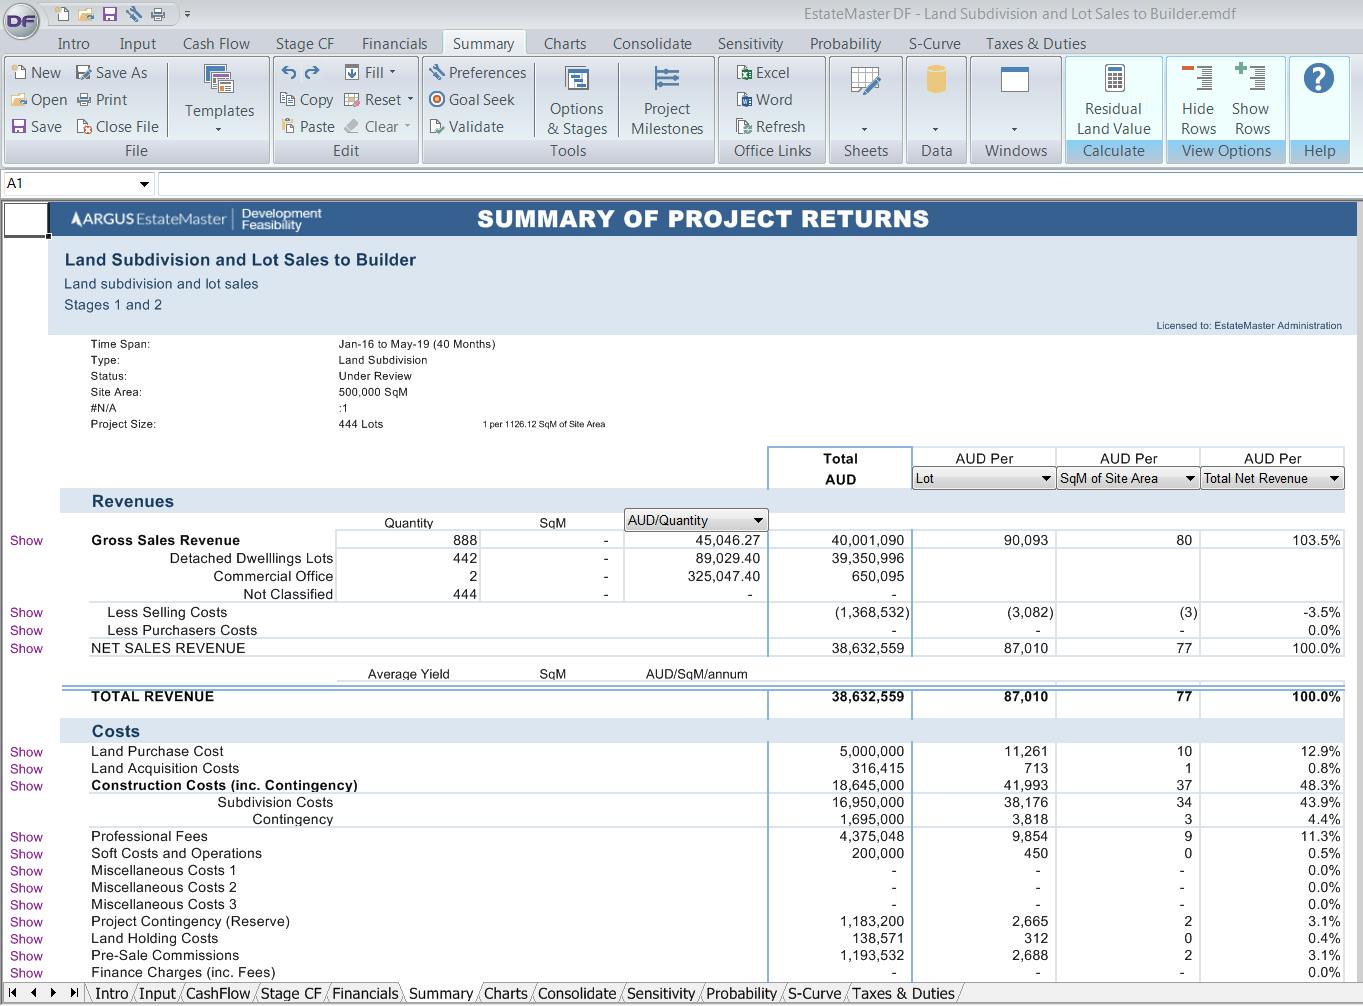This screenshot has height=1006, width=1363.
Task: Open the Sensitivity sheet tab
Action: (659, 993)
